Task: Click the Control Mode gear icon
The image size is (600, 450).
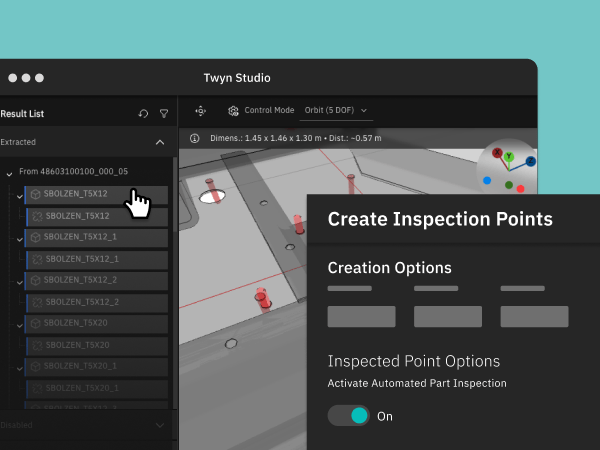Action: click(233, 111)
